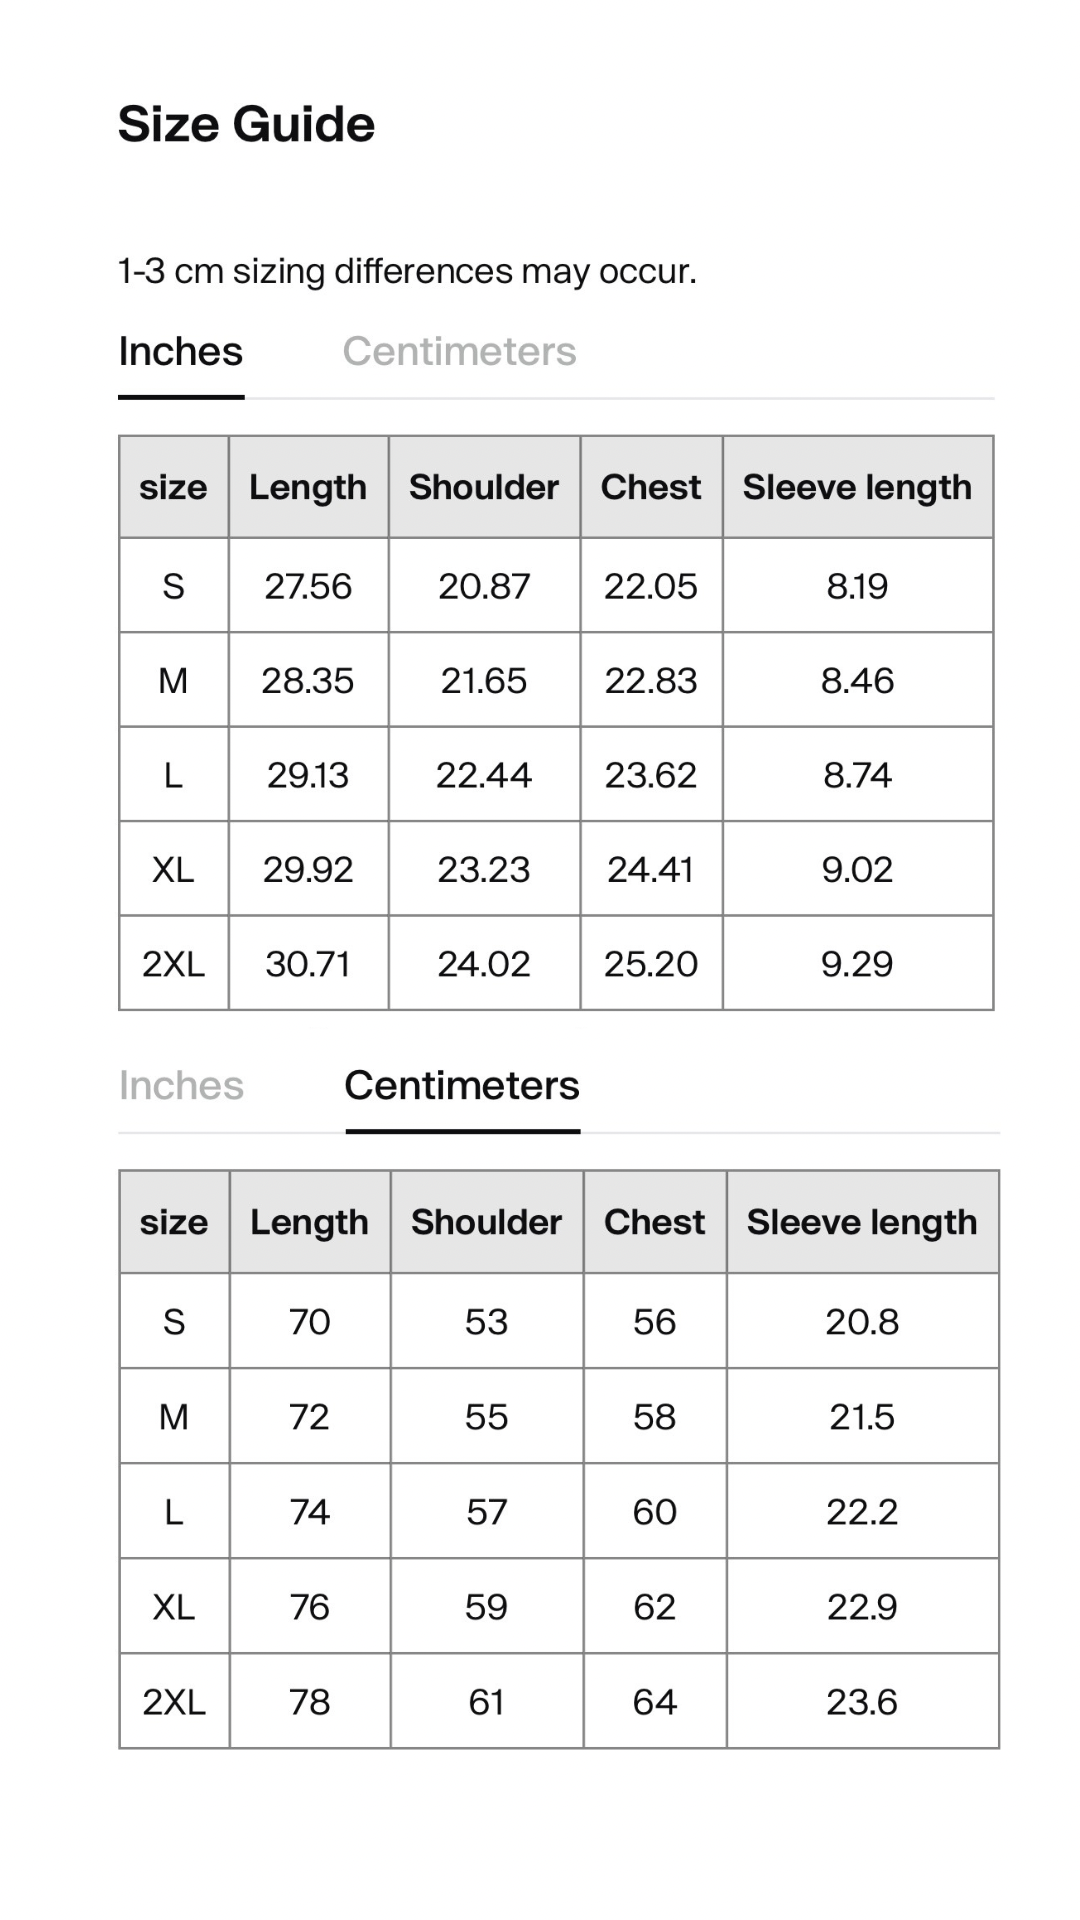Select the Inches tab above first table
Image resolution: width=1080 pixels, height=1920 pixels.
pos(181,352)
